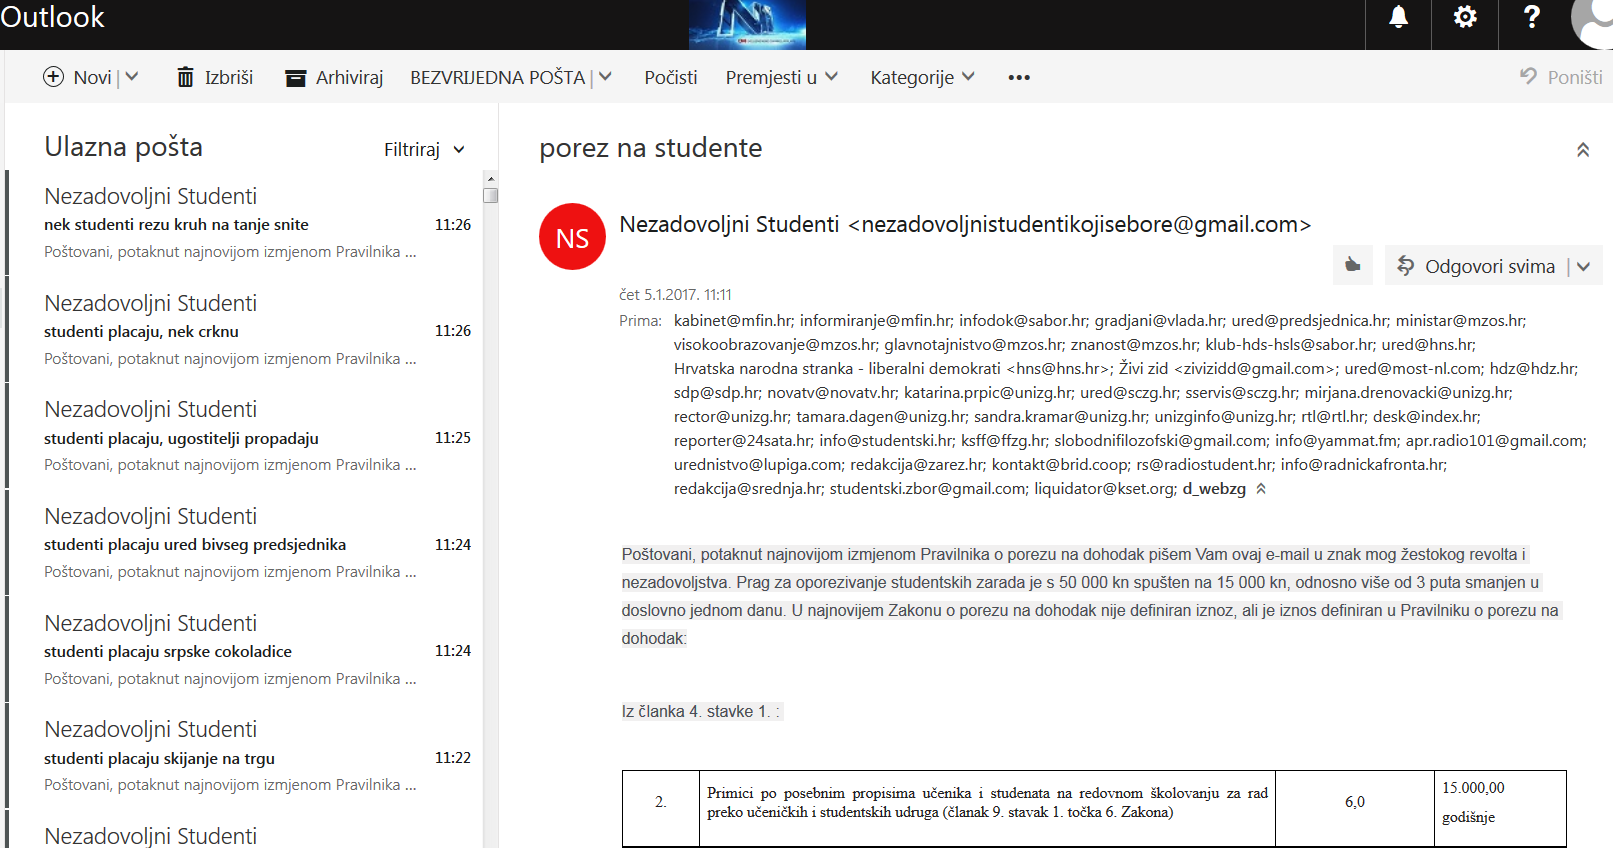Open the notifications bell icon

[x=1398, y=17]
